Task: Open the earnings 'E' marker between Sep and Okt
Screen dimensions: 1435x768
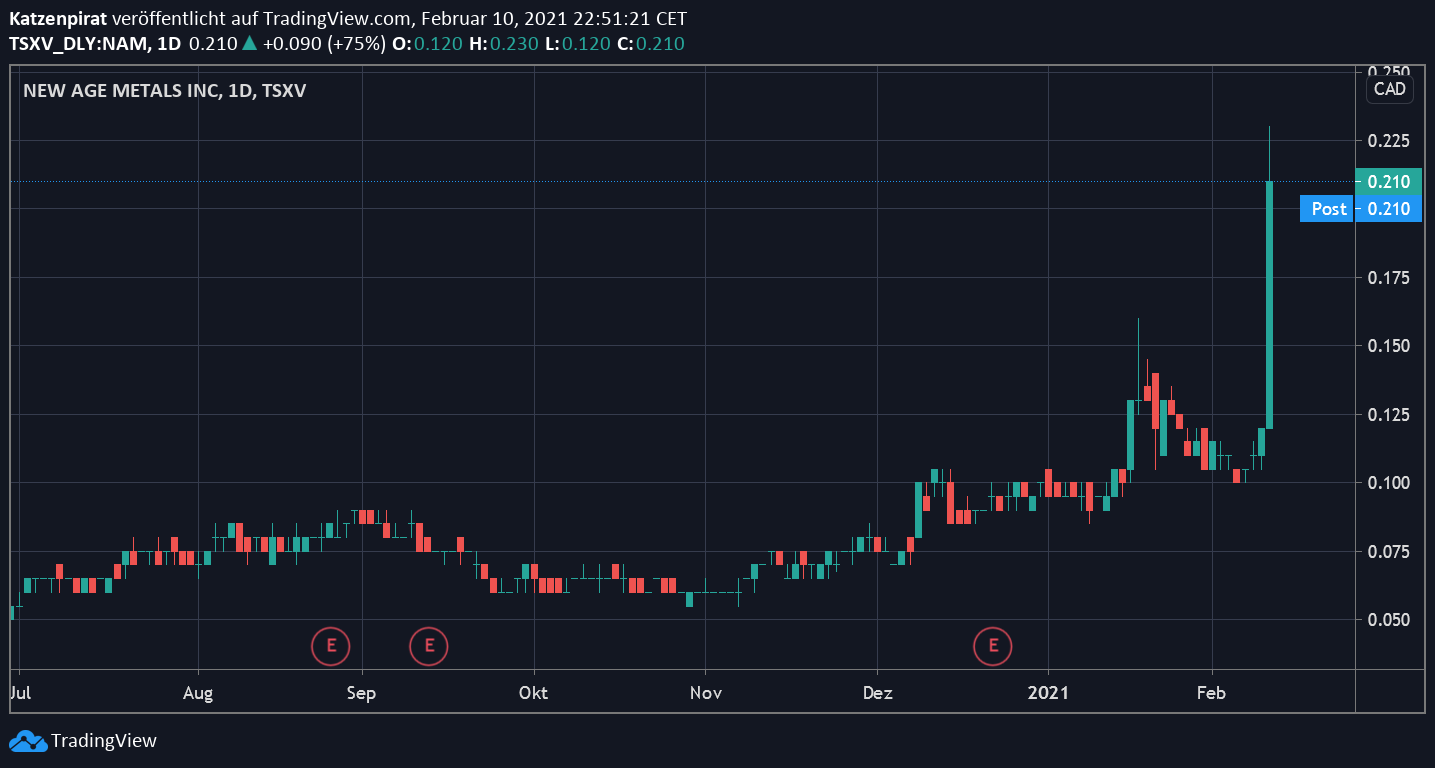Action: [429, 645]
